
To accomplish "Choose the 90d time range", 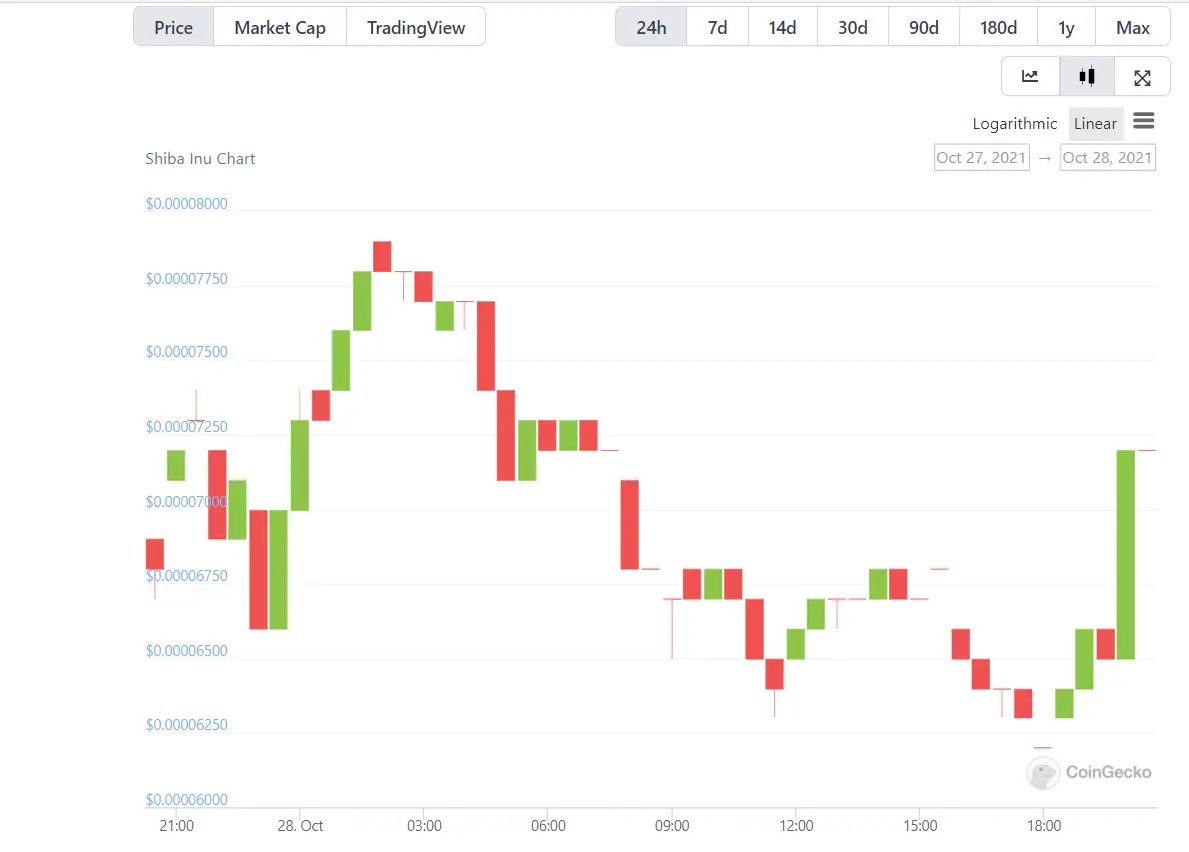I will pyautogui.click(x=924, y=27).
